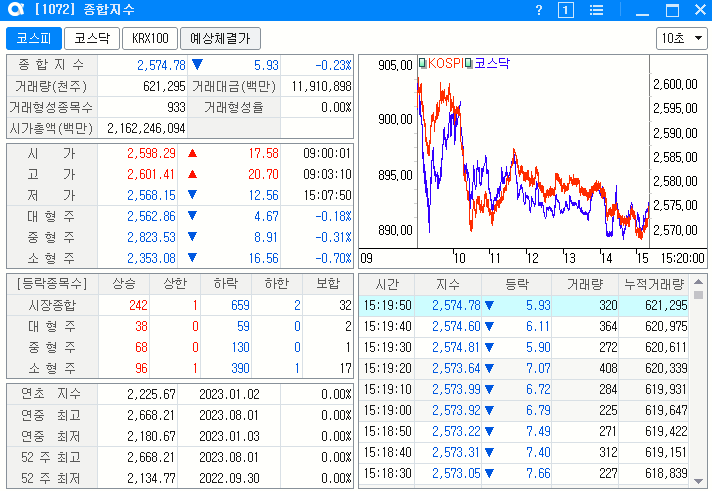Select the 15:19:10 time row
Image resolution: width=712 pixels, height=491 pixels.
(524, 389)
